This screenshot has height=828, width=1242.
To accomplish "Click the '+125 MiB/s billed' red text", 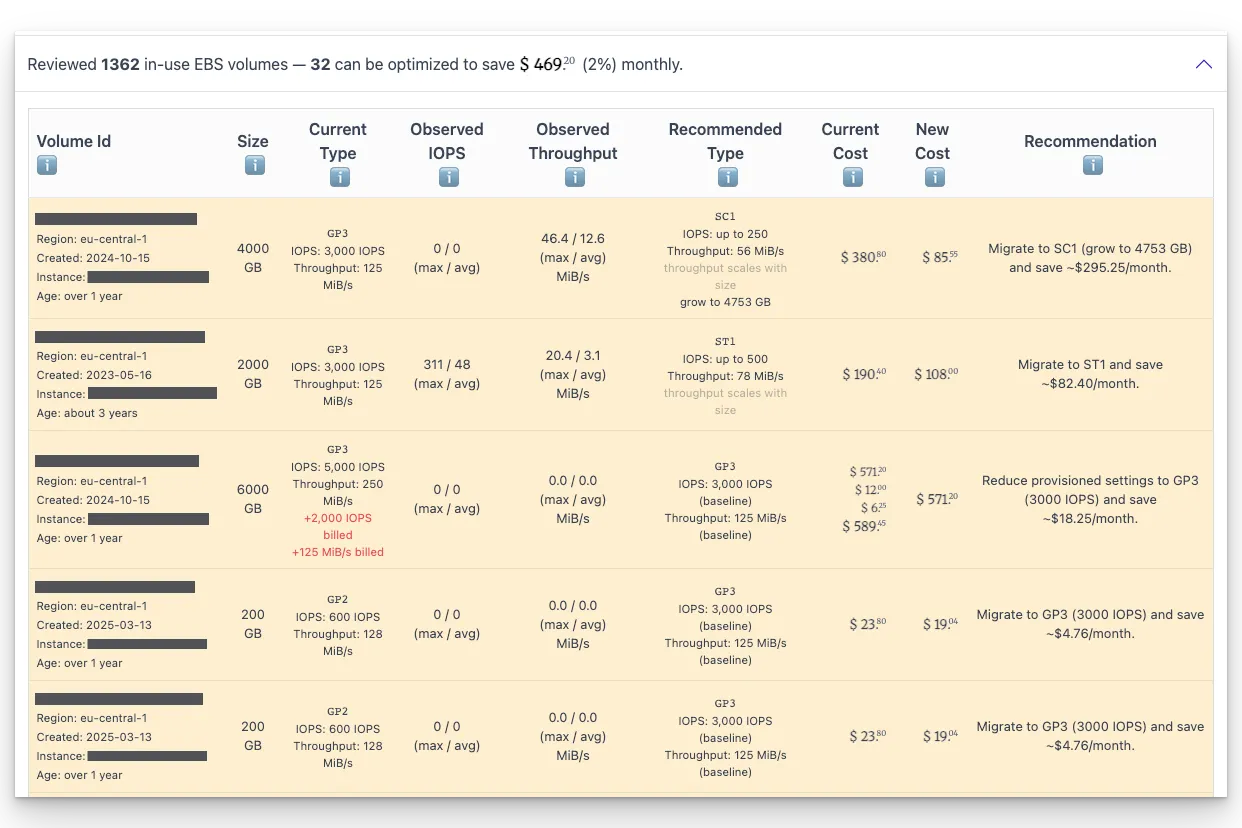I will pos(338,552).
